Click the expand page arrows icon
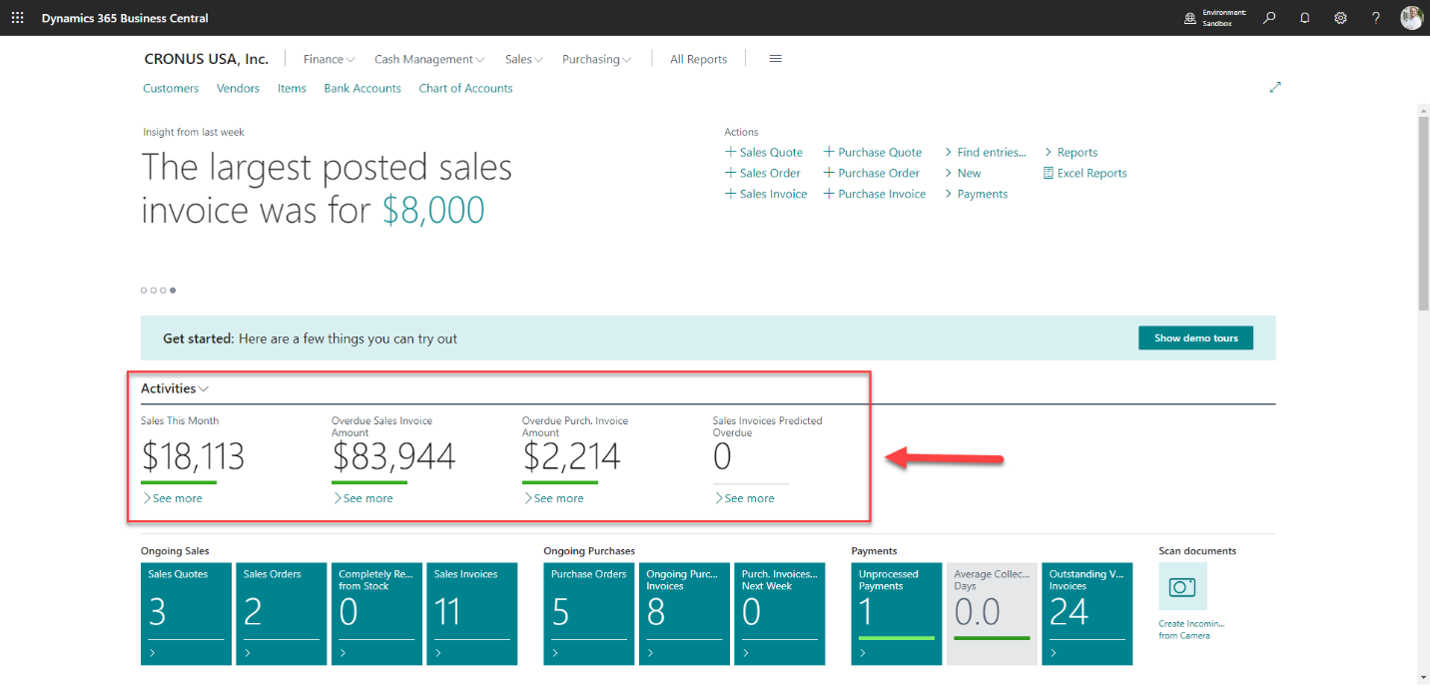 pyautogui.click(x=1275, y=88)
